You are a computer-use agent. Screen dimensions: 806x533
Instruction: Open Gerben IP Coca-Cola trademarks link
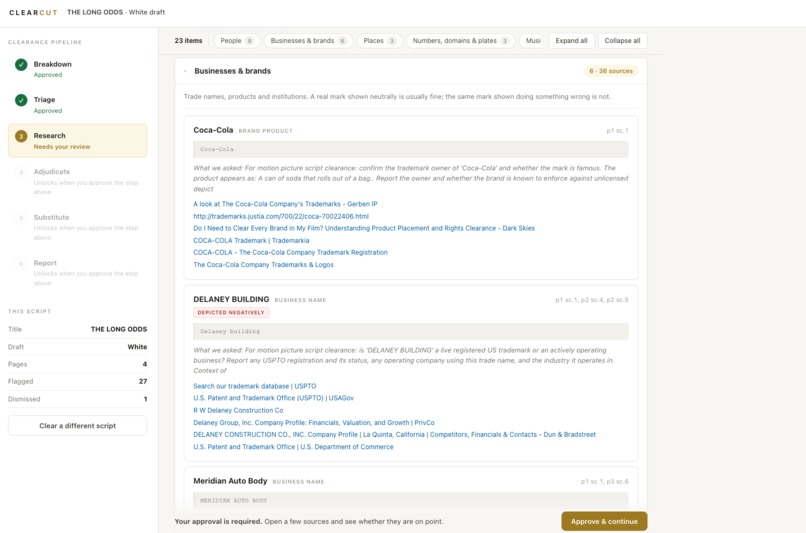[x=285, y=204]
